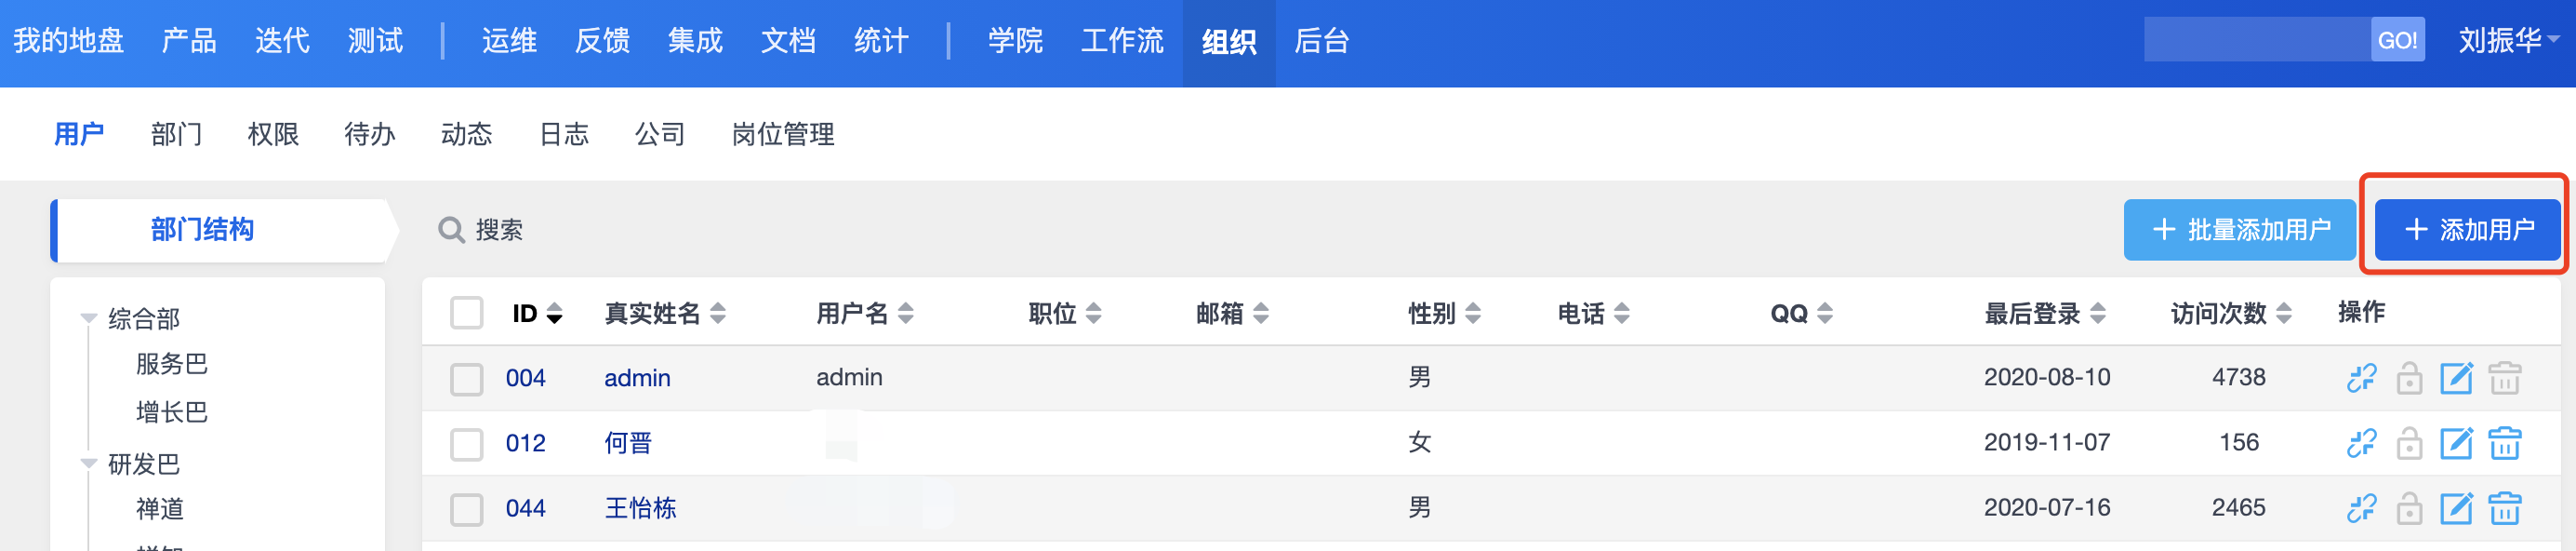Switch to the 部门 tab
Image resolution: width=2576 pixels, height=551 pixels.
[176, 134]
